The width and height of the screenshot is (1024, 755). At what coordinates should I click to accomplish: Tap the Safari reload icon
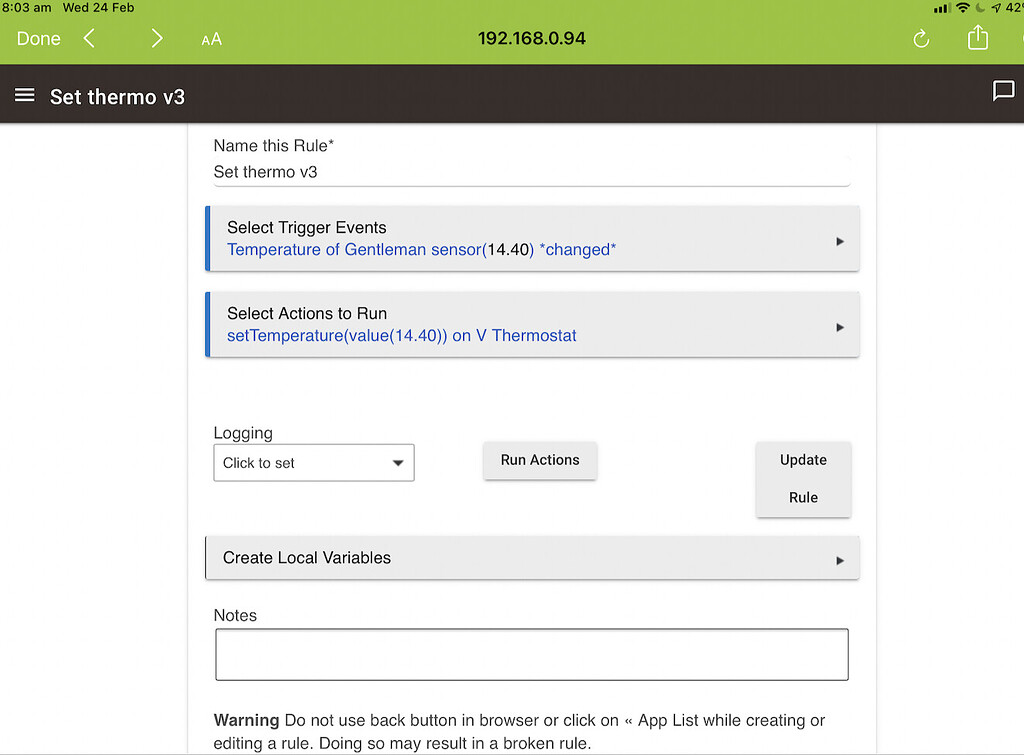point(919,38)
